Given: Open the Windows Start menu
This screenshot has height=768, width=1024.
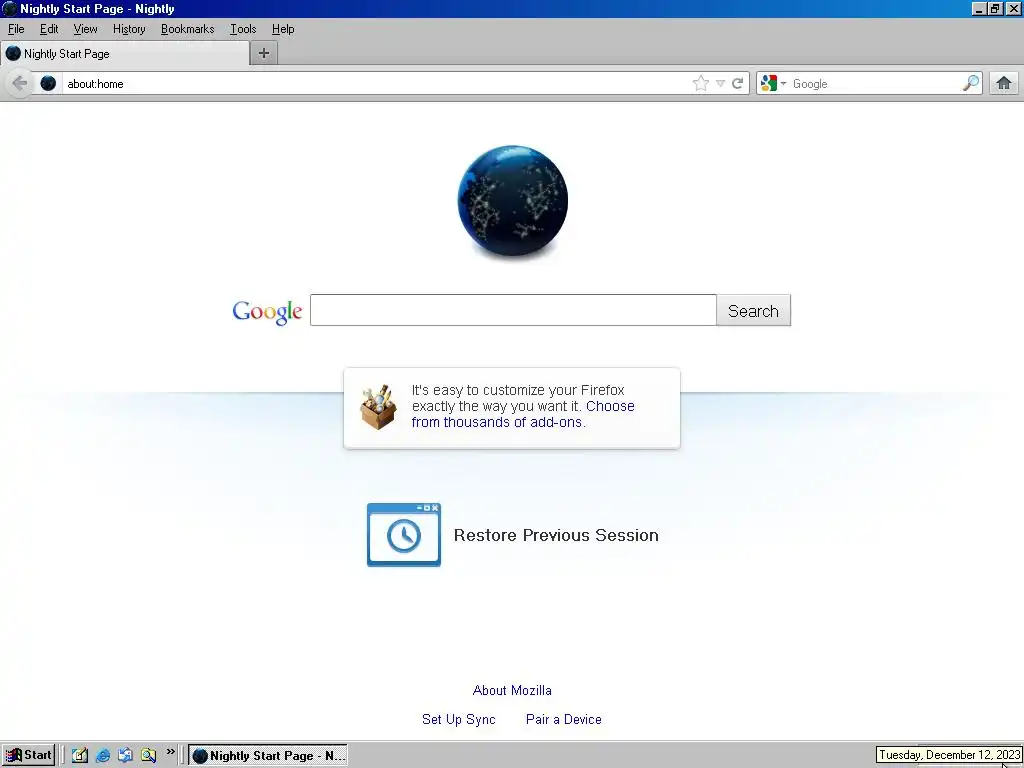Looking at the screenshot, I should click(28, 755).
